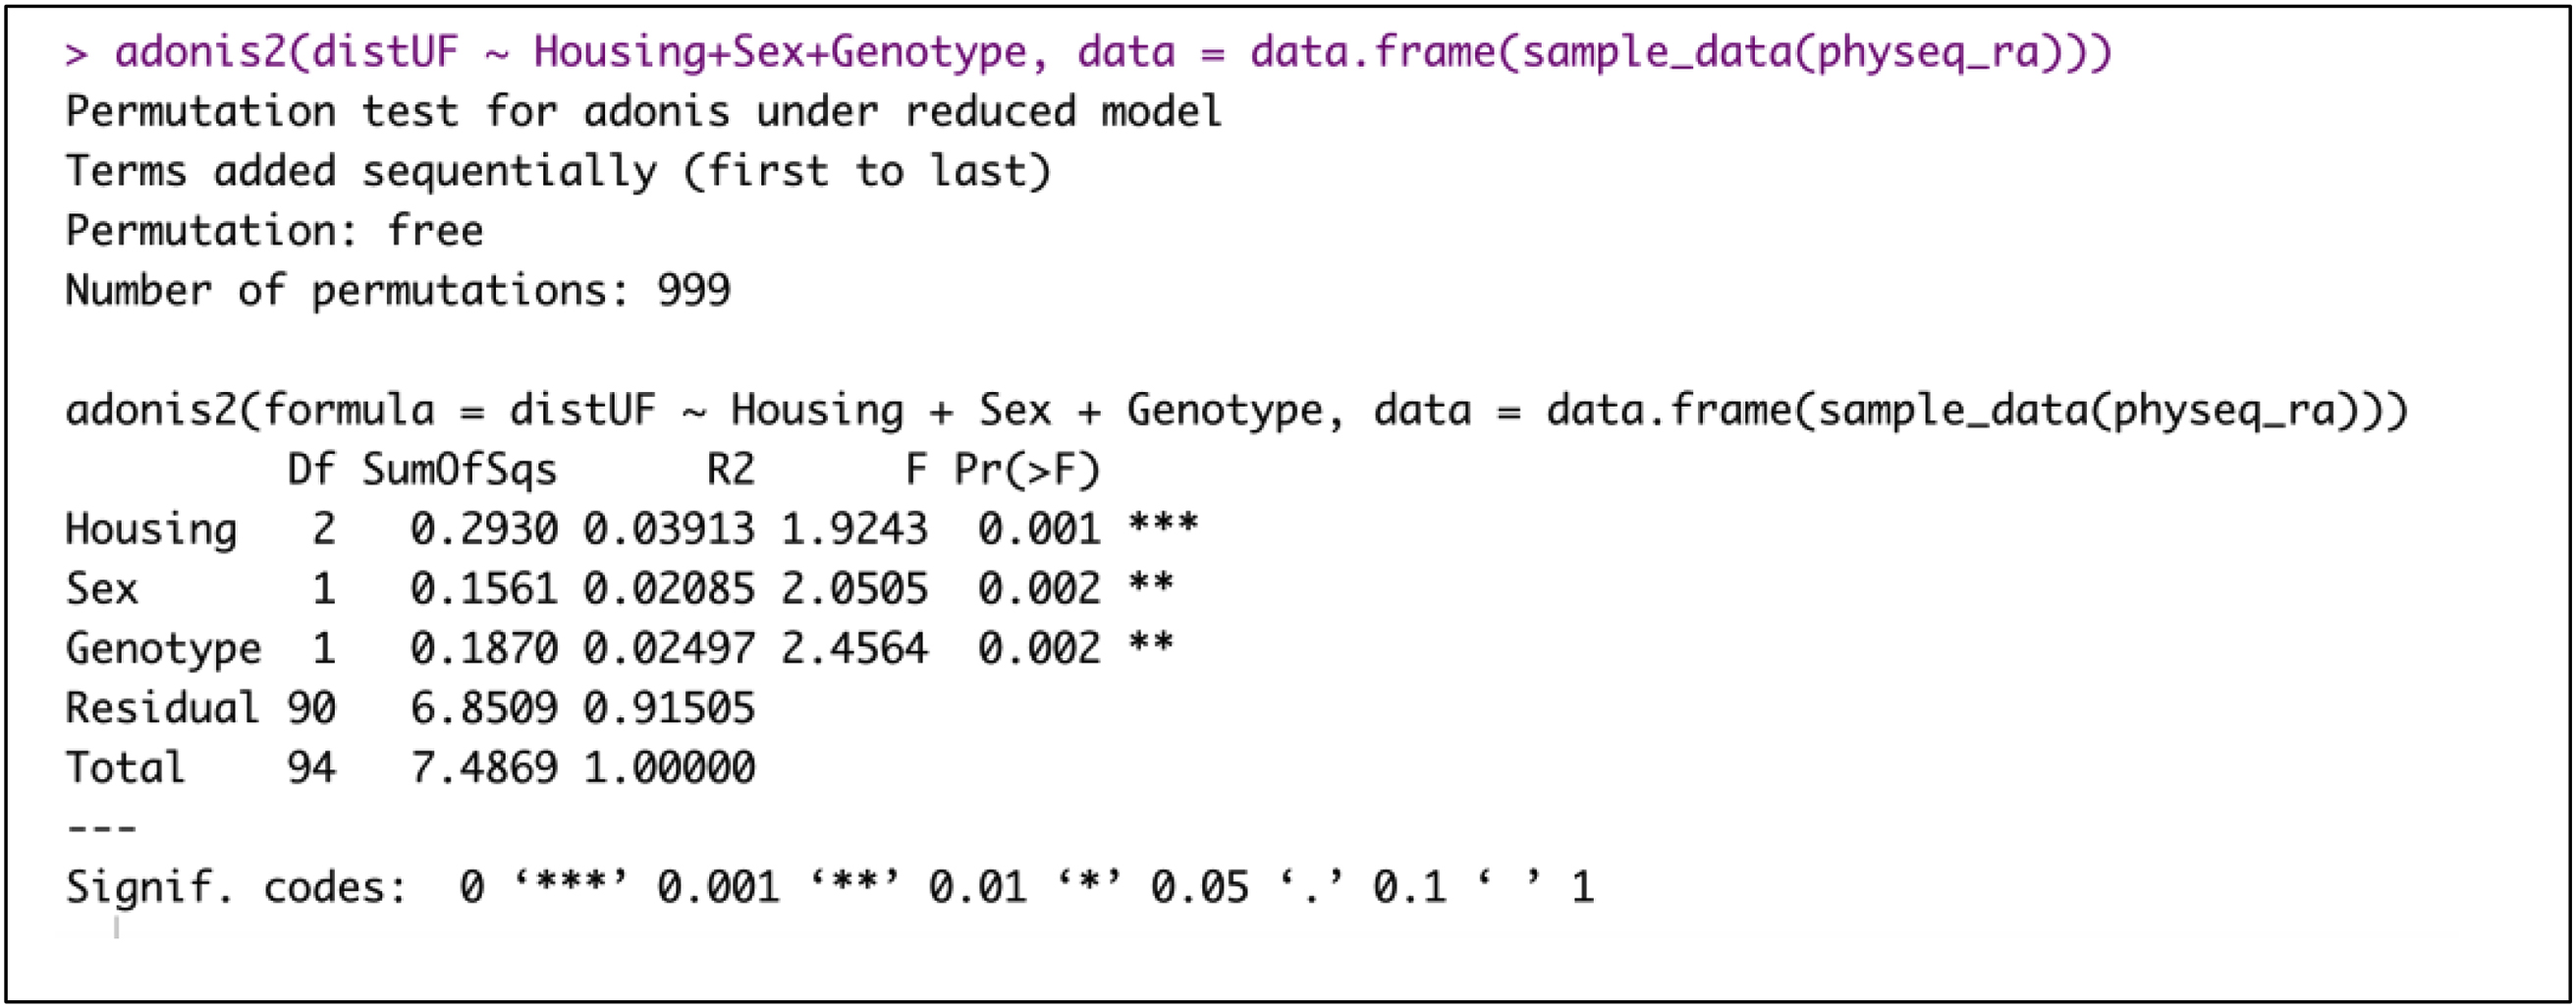Viewport: 2576px width, 1008px height.
Task: Click the Total R2 value 1.00000
Action: [669, 768]
